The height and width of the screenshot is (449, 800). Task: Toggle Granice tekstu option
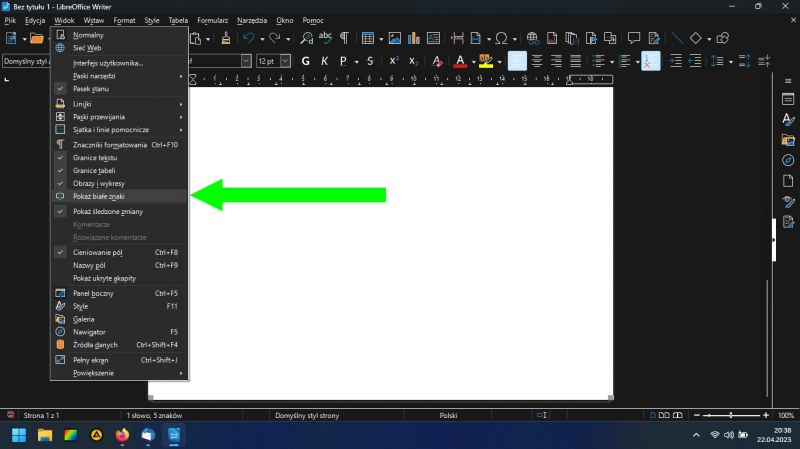[119, 158]
